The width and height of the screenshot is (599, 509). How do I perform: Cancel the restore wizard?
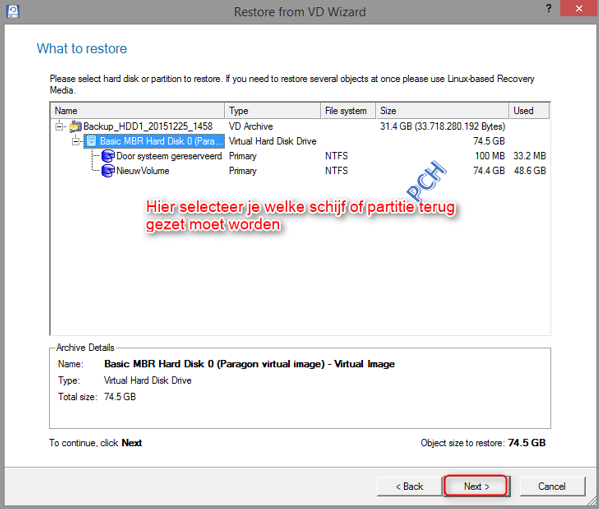point(552,486)
